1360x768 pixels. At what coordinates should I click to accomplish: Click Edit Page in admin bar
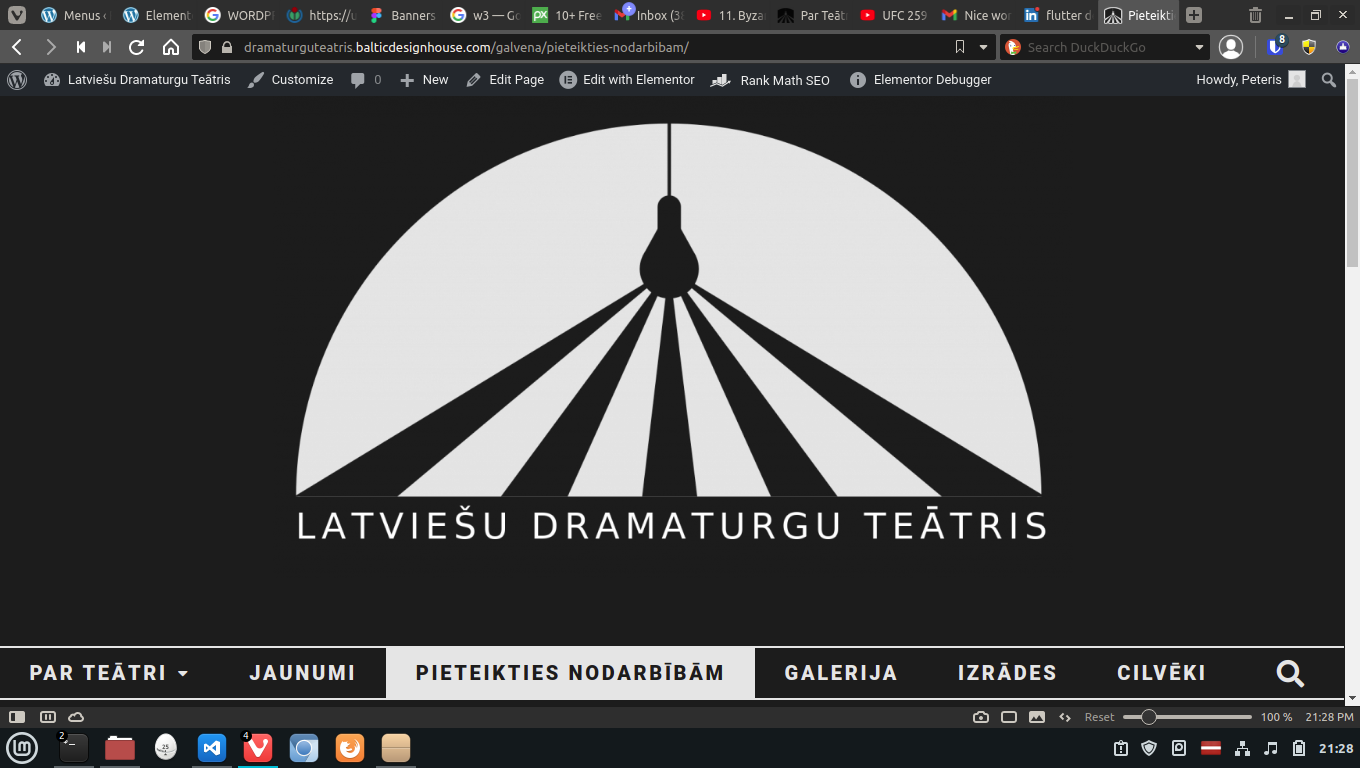(x=505, y=80)
